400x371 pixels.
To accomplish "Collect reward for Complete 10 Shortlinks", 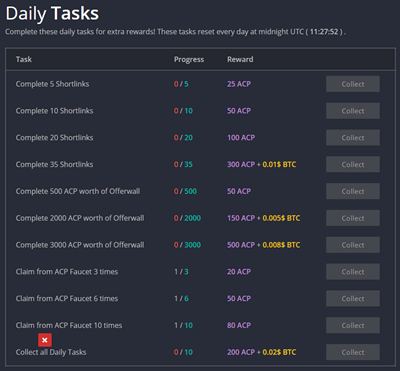I will coord(353,111).
